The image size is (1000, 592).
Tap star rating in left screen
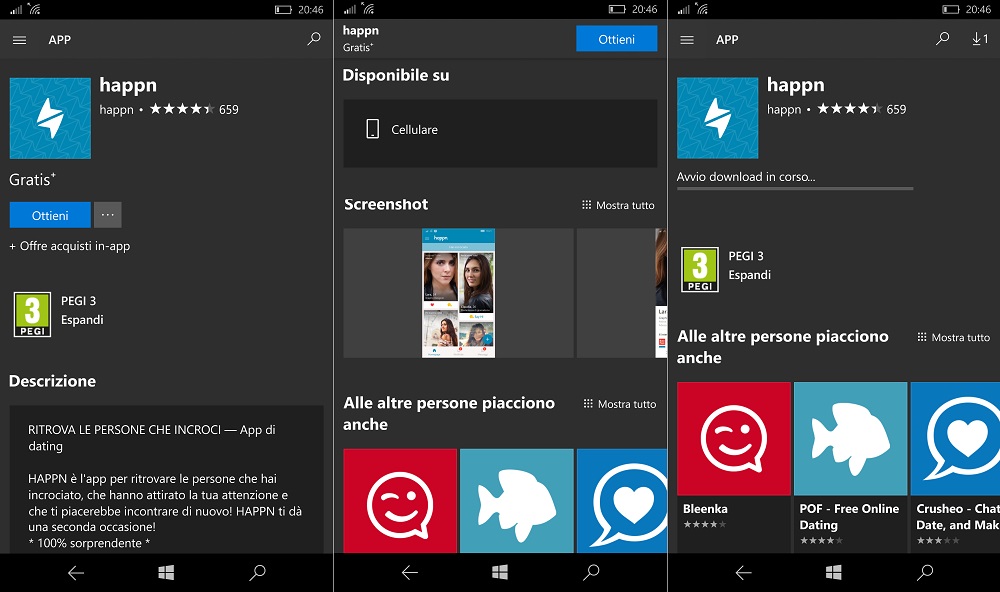182,109
